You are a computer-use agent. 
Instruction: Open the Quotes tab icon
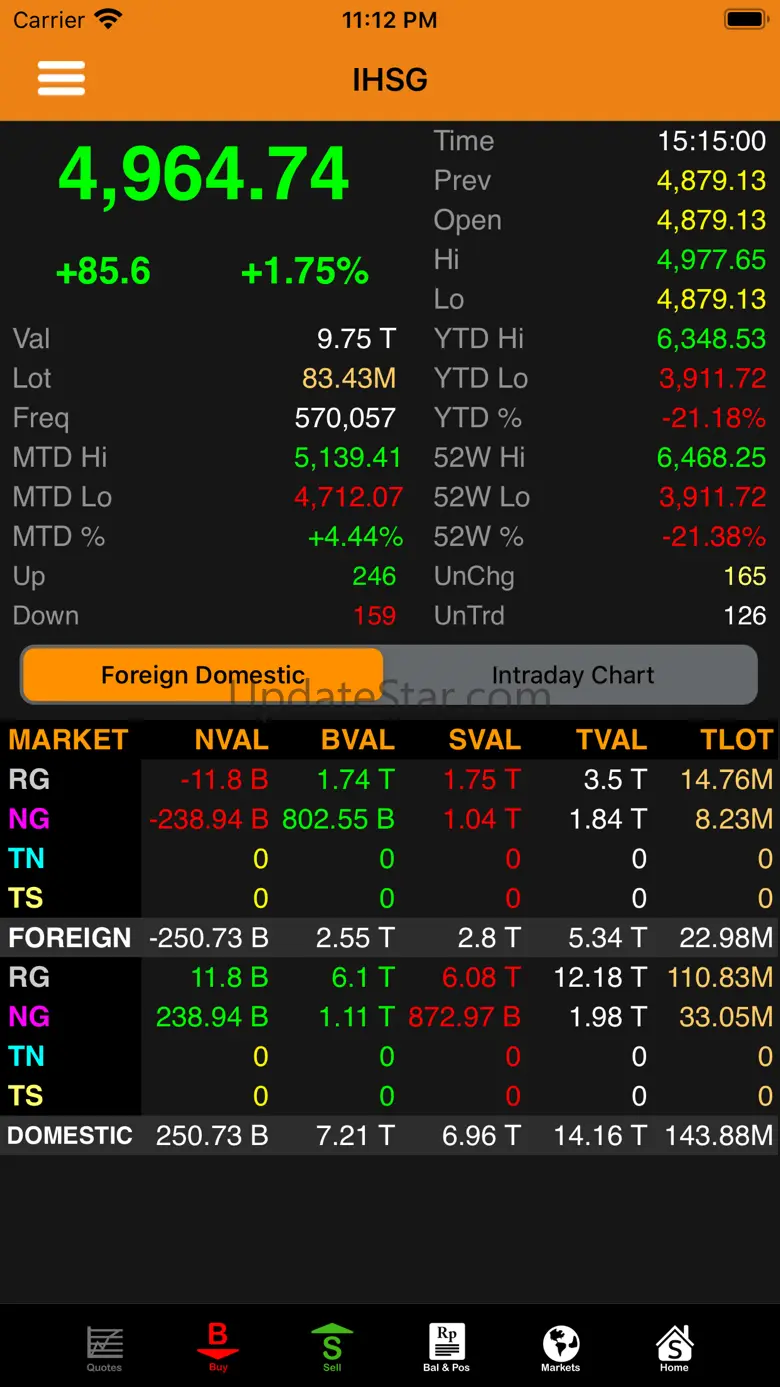point(104,1346)
